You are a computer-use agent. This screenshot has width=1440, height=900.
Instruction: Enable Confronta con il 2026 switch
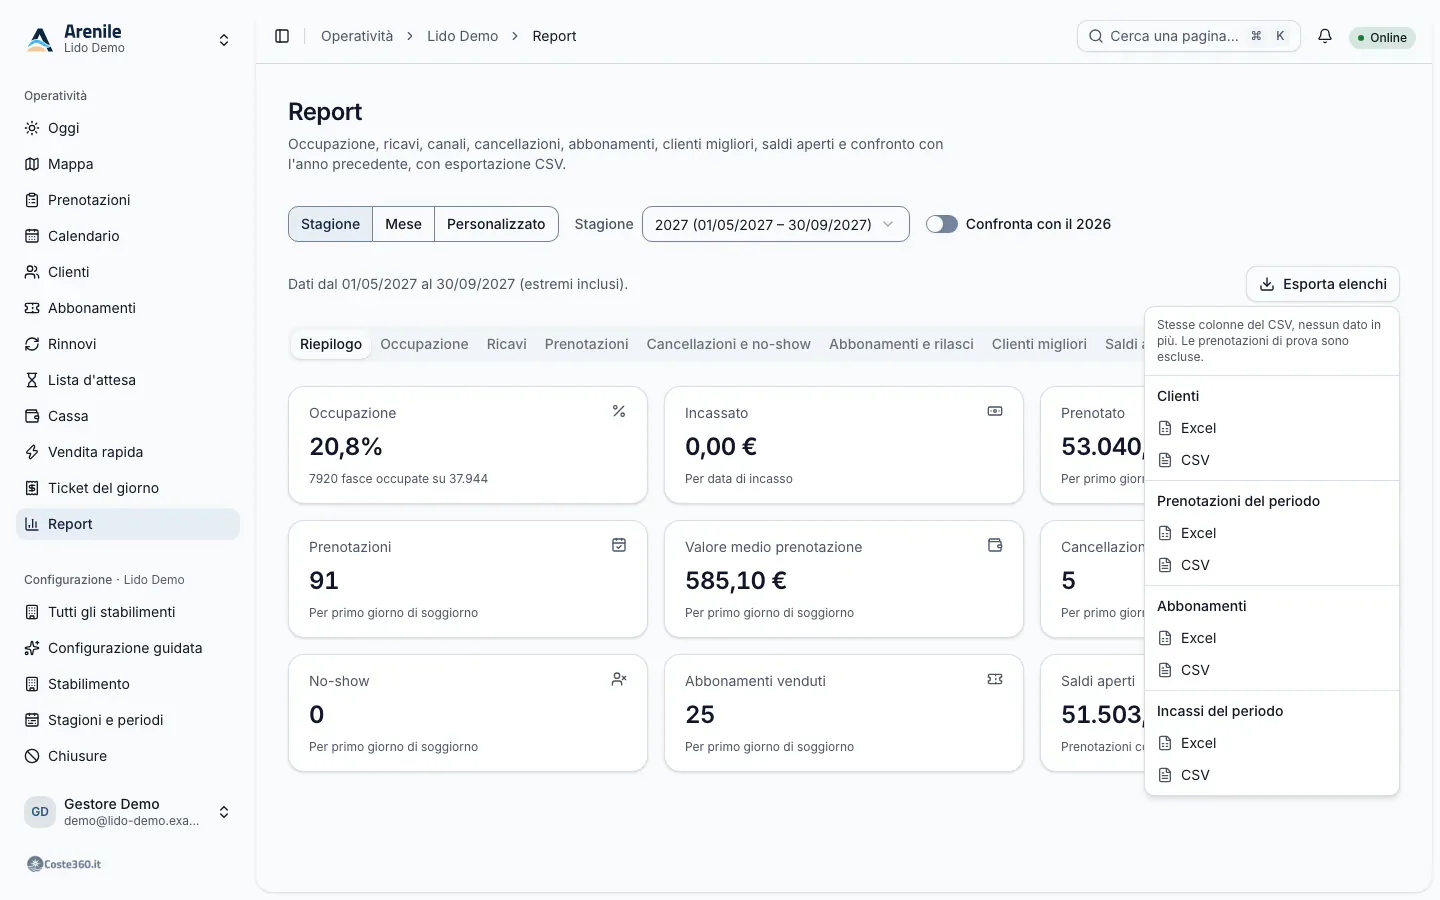(941, 224)
